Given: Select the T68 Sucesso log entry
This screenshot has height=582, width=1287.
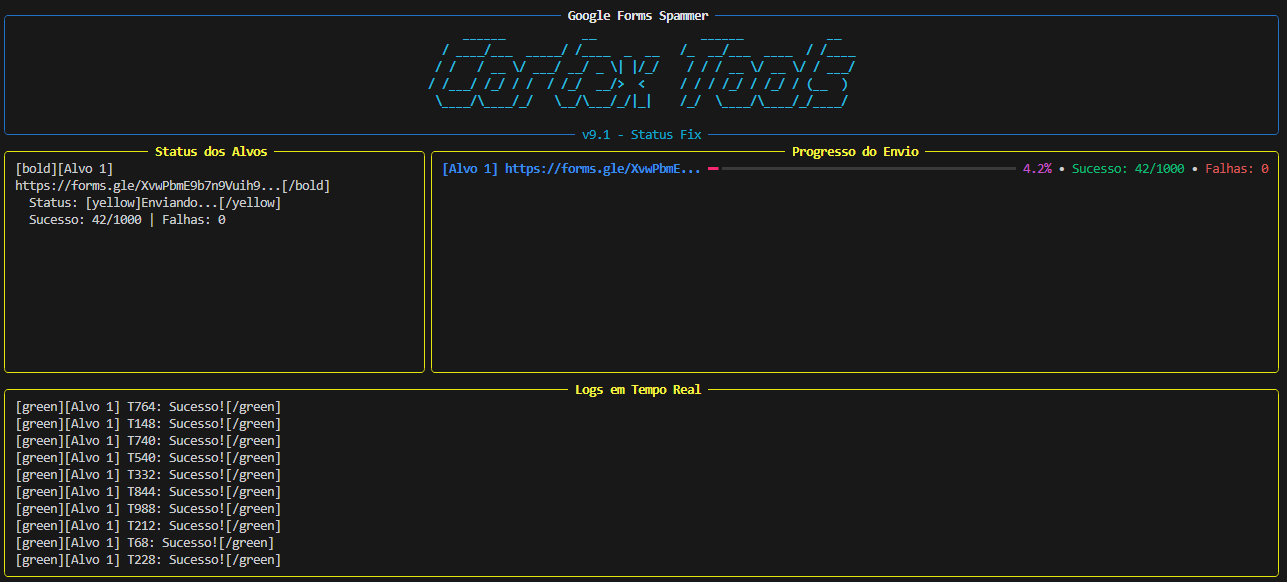Looking at the screenshot, I should click(x=145, y=543).
